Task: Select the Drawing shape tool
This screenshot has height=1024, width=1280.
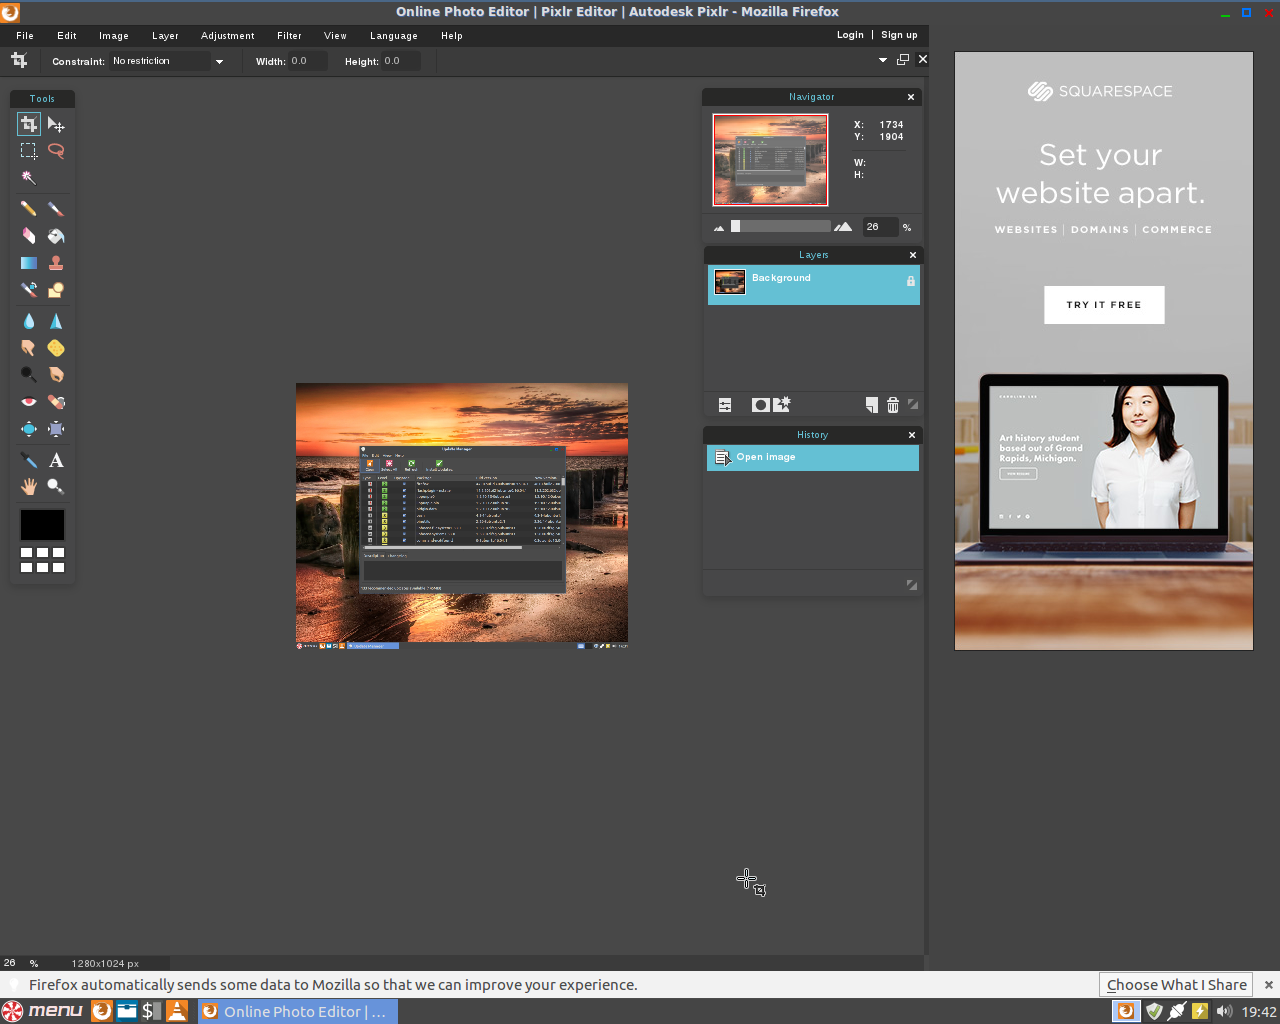Action: pyautogui.click(x=56, y=290)
